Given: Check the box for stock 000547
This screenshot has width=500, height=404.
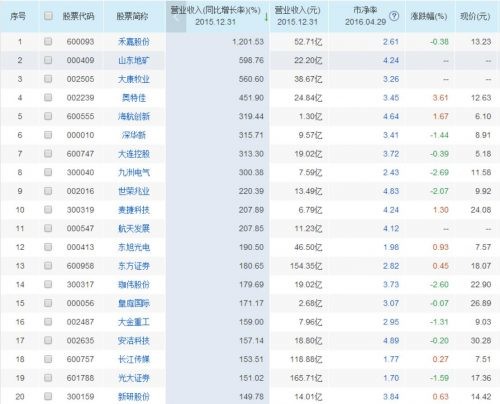Looking at the screenshot, I should click(48, 228).
